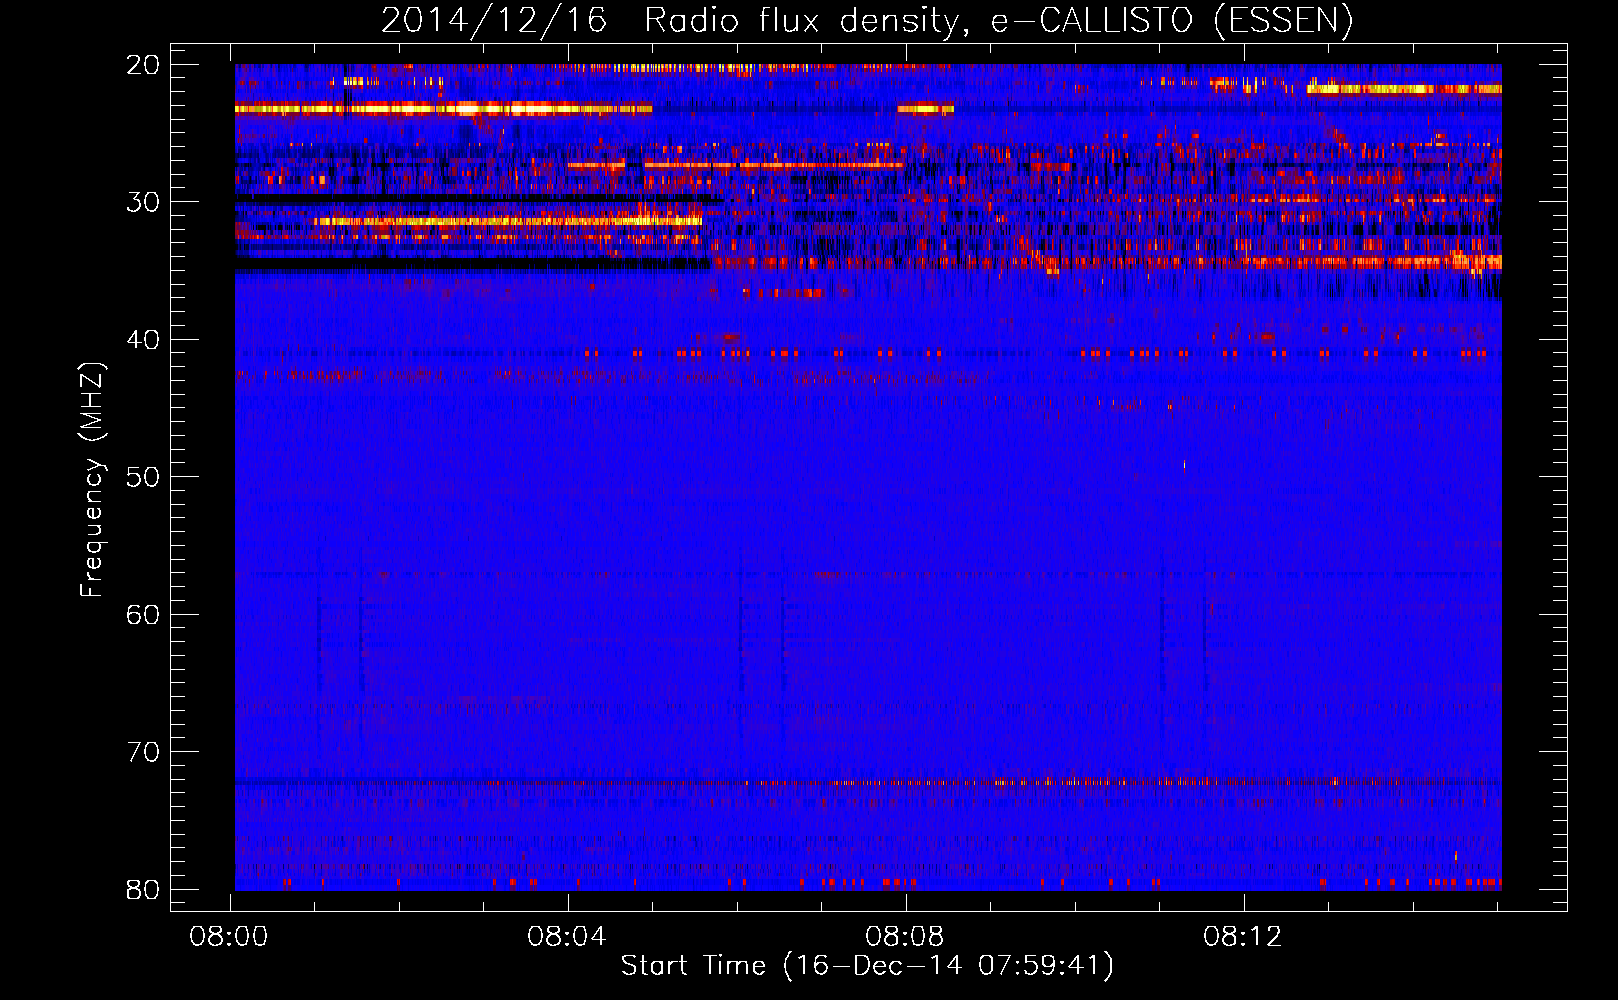Click the 20 MHz frequency tick label
The width and height of the screenshot is (1618, 1000).
pyautogui.click(x=143, y=65)
